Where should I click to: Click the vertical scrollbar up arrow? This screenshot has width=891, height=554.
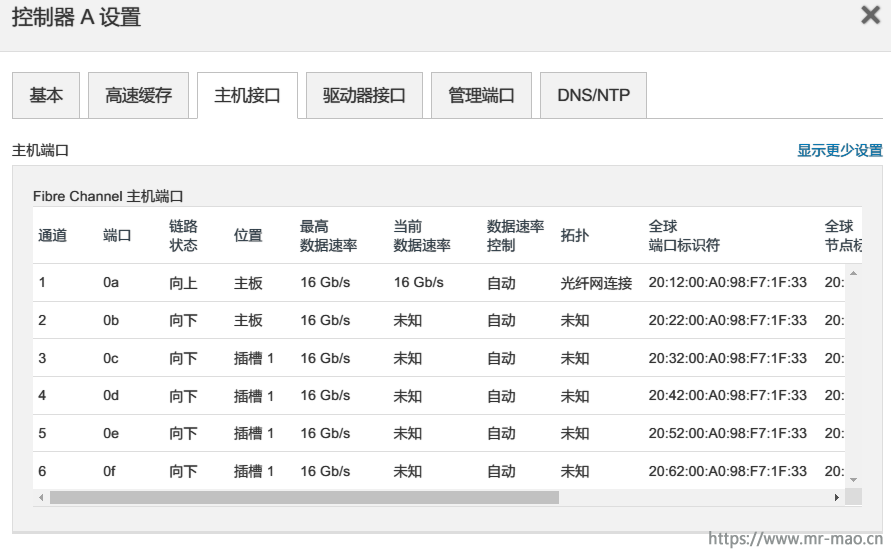[853, 273]
